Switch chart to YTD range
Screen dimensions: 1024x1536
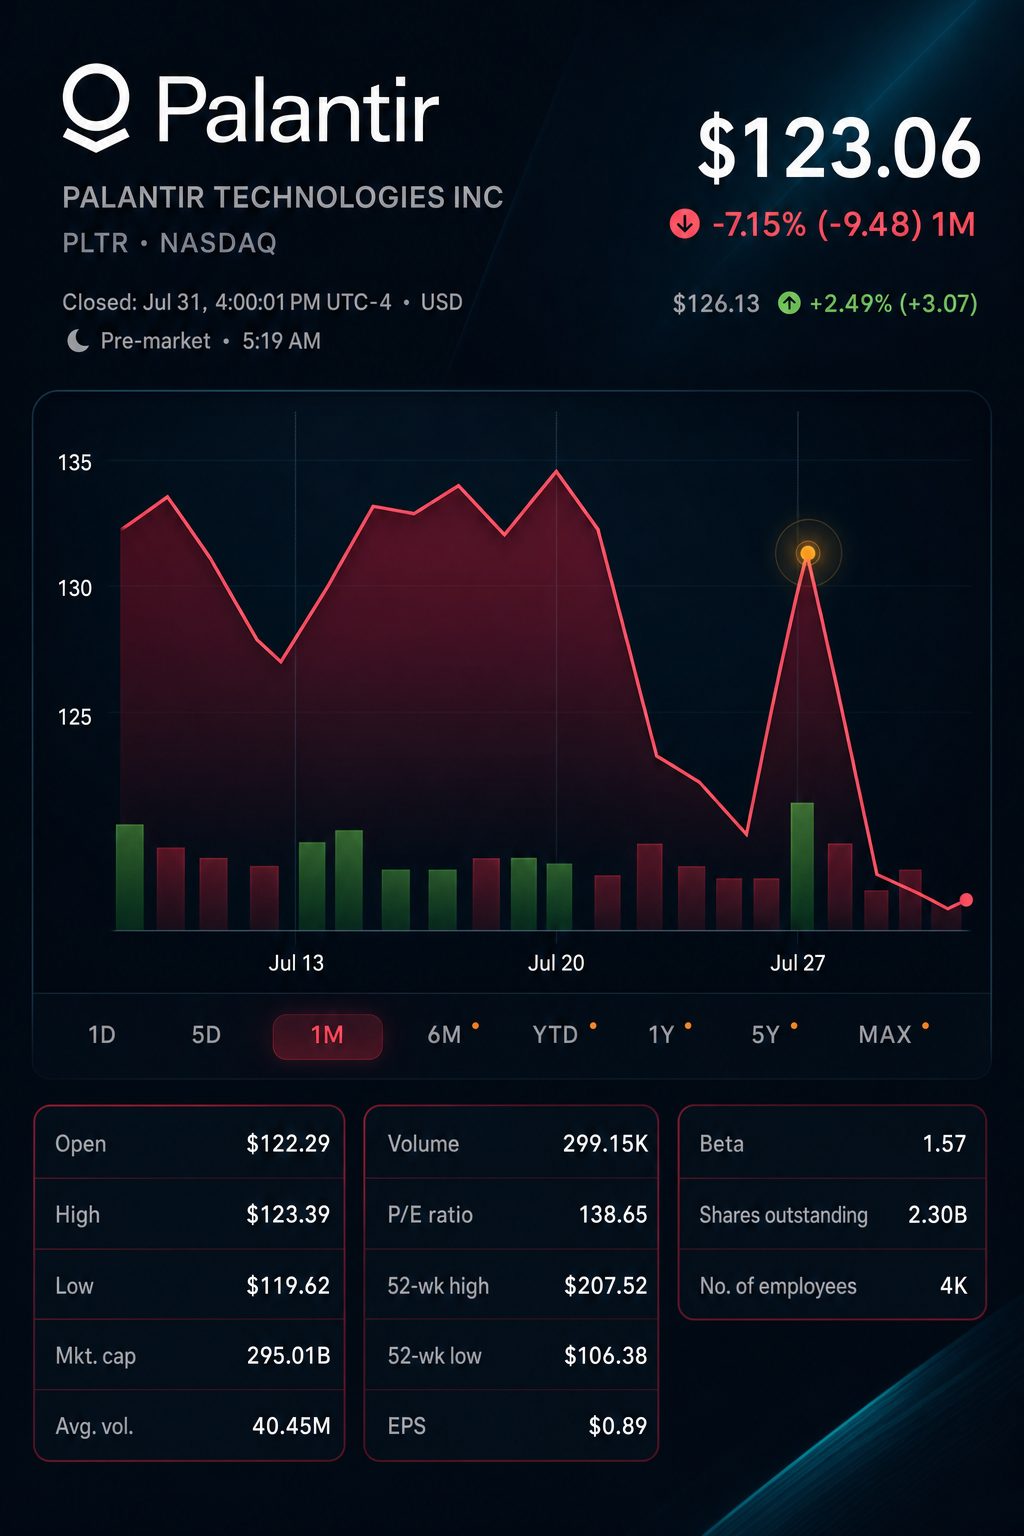(x=555, y=1035)
